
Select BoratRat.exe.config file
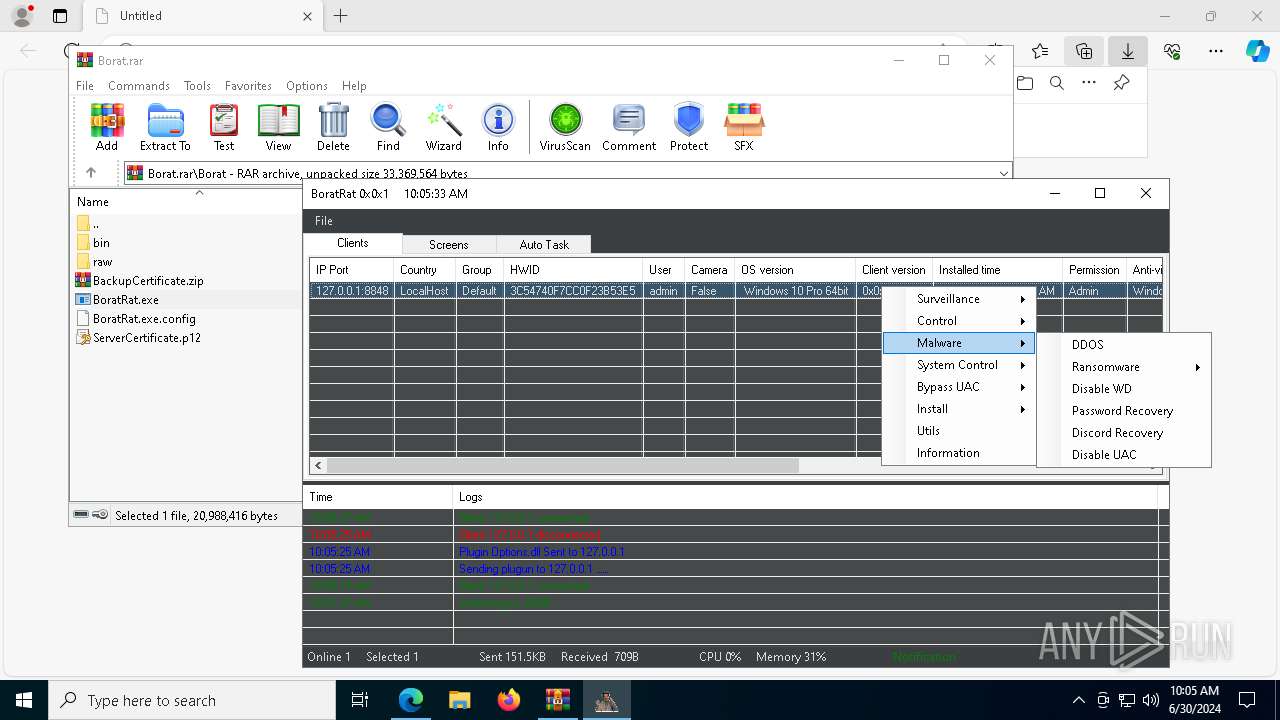135,319
